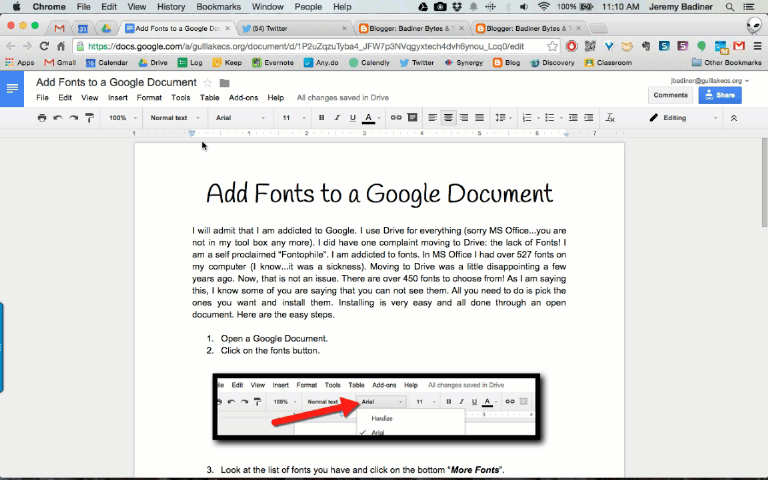Decrease the indent
The image size is (768, 480).
pos(573,118)
